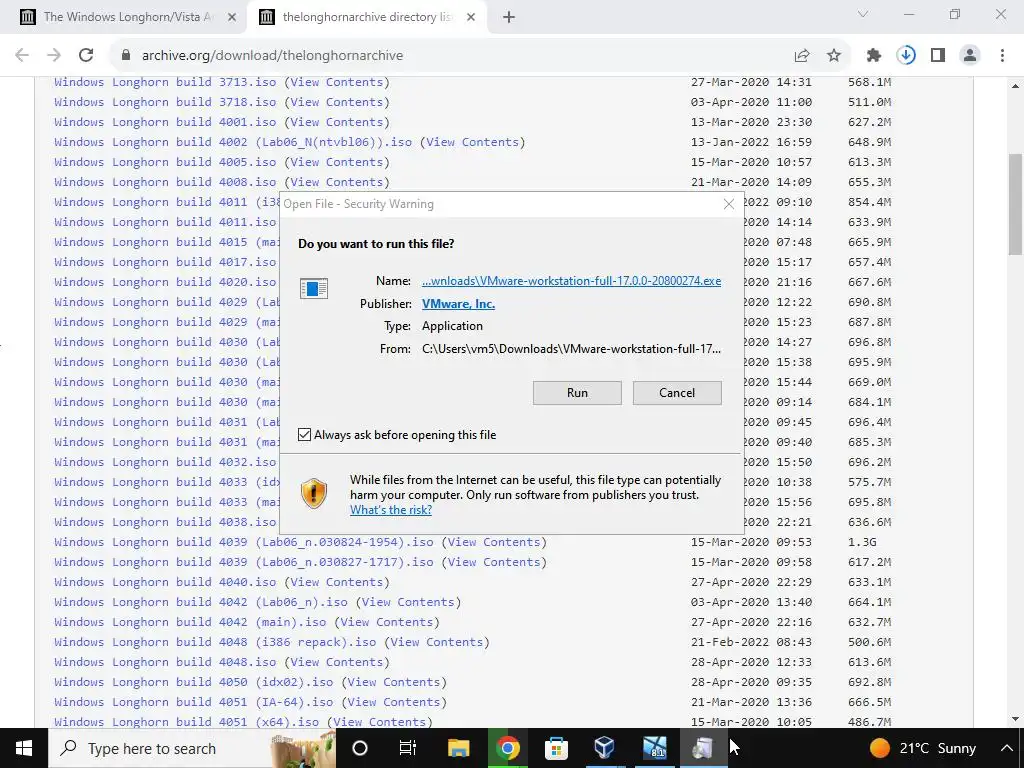Open the weather widget 21°C Sunny
Screen dimensions: 1024x768
click(923, 748)
